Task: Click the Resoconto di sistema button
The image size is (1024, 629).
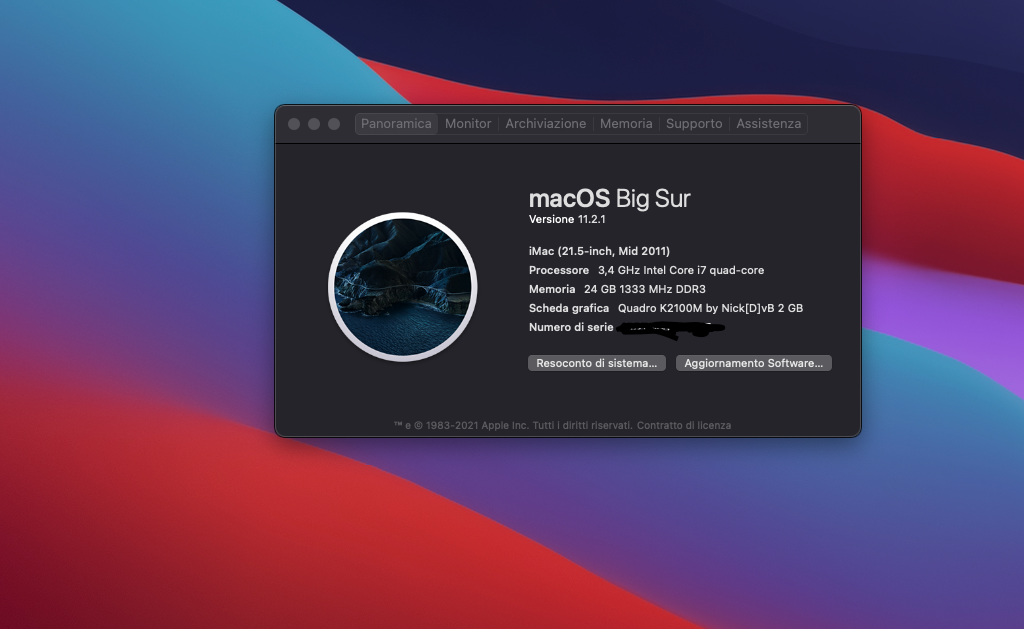Action: [597, 363]
